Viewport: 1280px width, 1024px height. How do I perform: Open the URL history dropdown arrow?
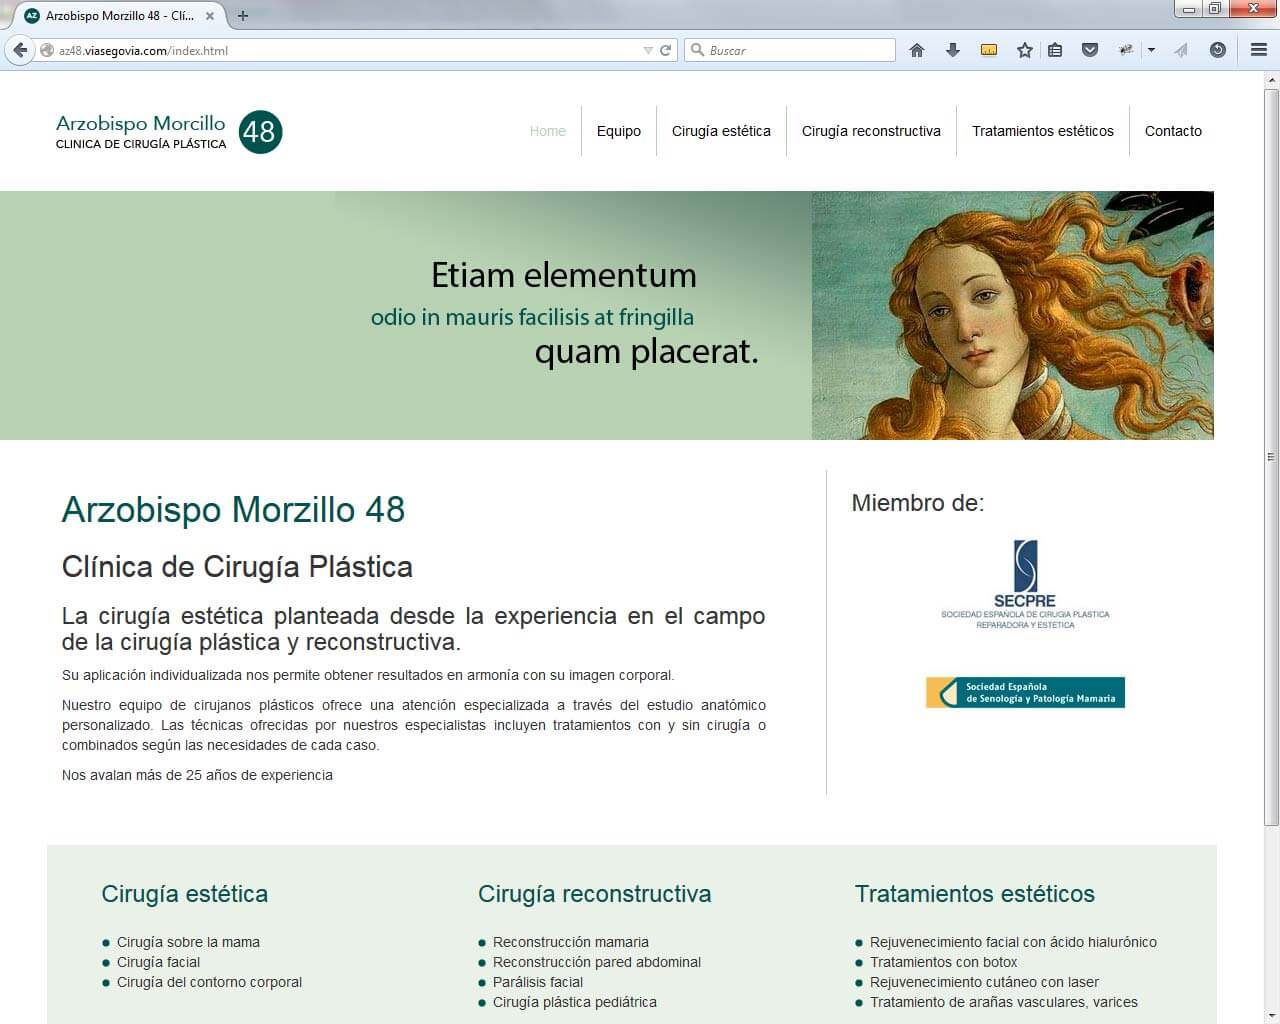pyautogui.click(x=648, y=50)
